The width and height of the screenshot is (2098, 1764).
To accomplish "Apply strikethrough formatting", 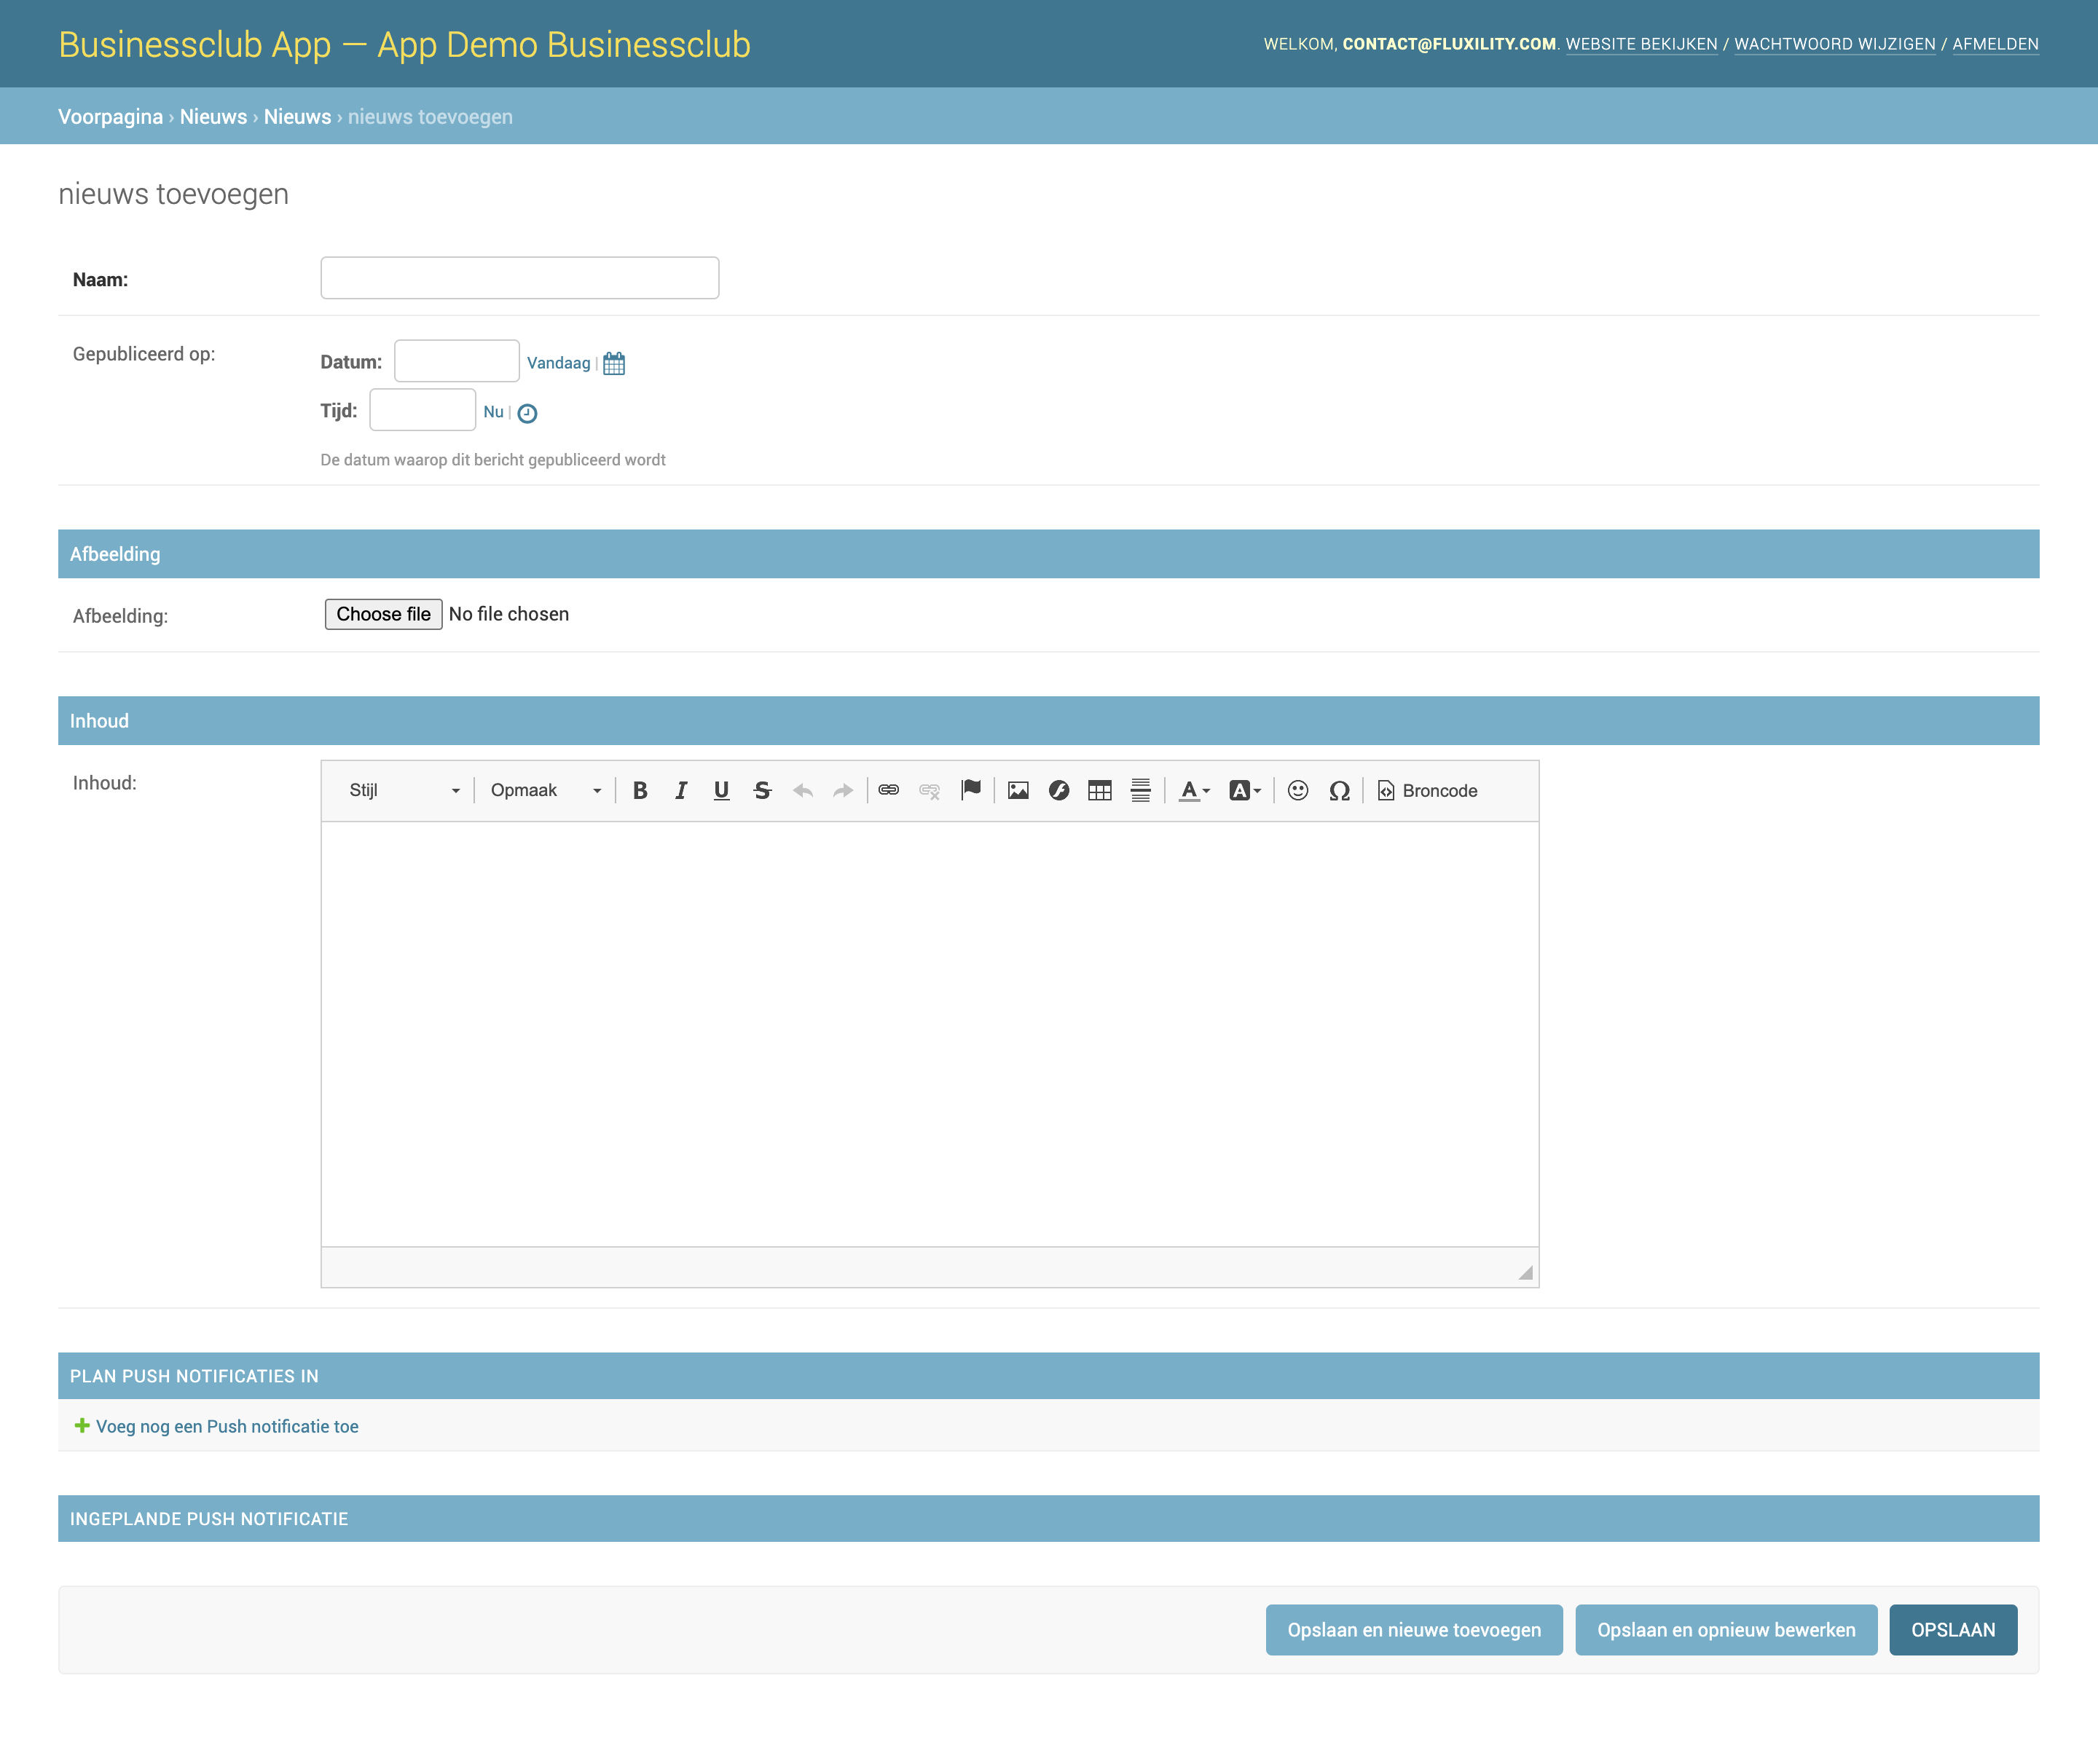I will pos(762,791).
